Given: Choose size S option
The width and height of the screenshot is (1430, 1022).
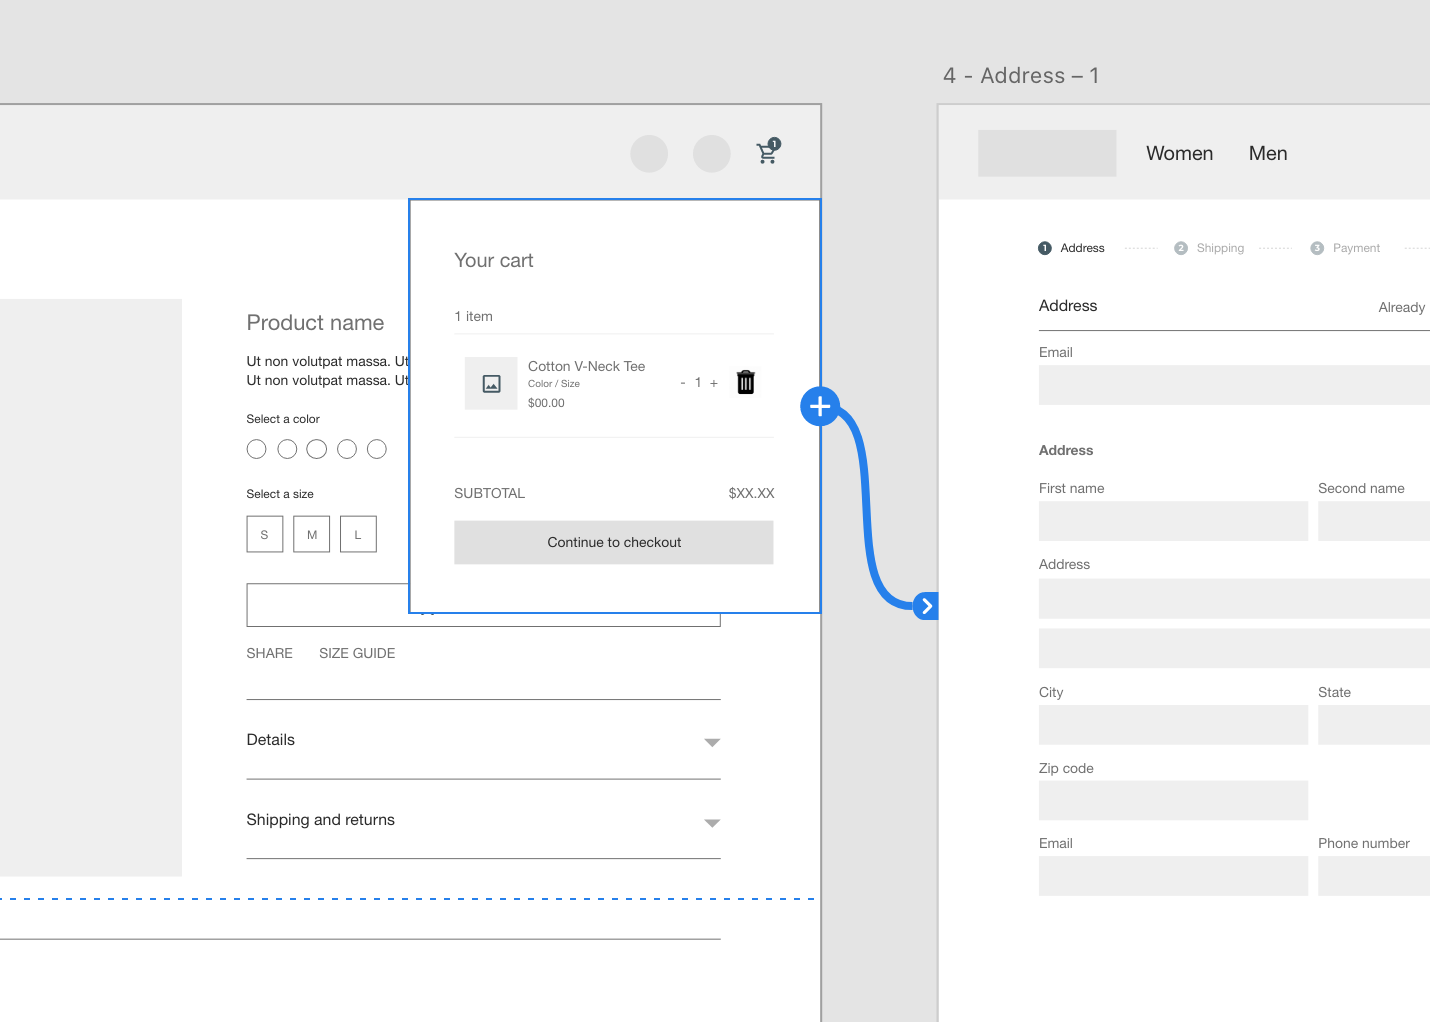Looking at the screenshot, I should (265, 534).
